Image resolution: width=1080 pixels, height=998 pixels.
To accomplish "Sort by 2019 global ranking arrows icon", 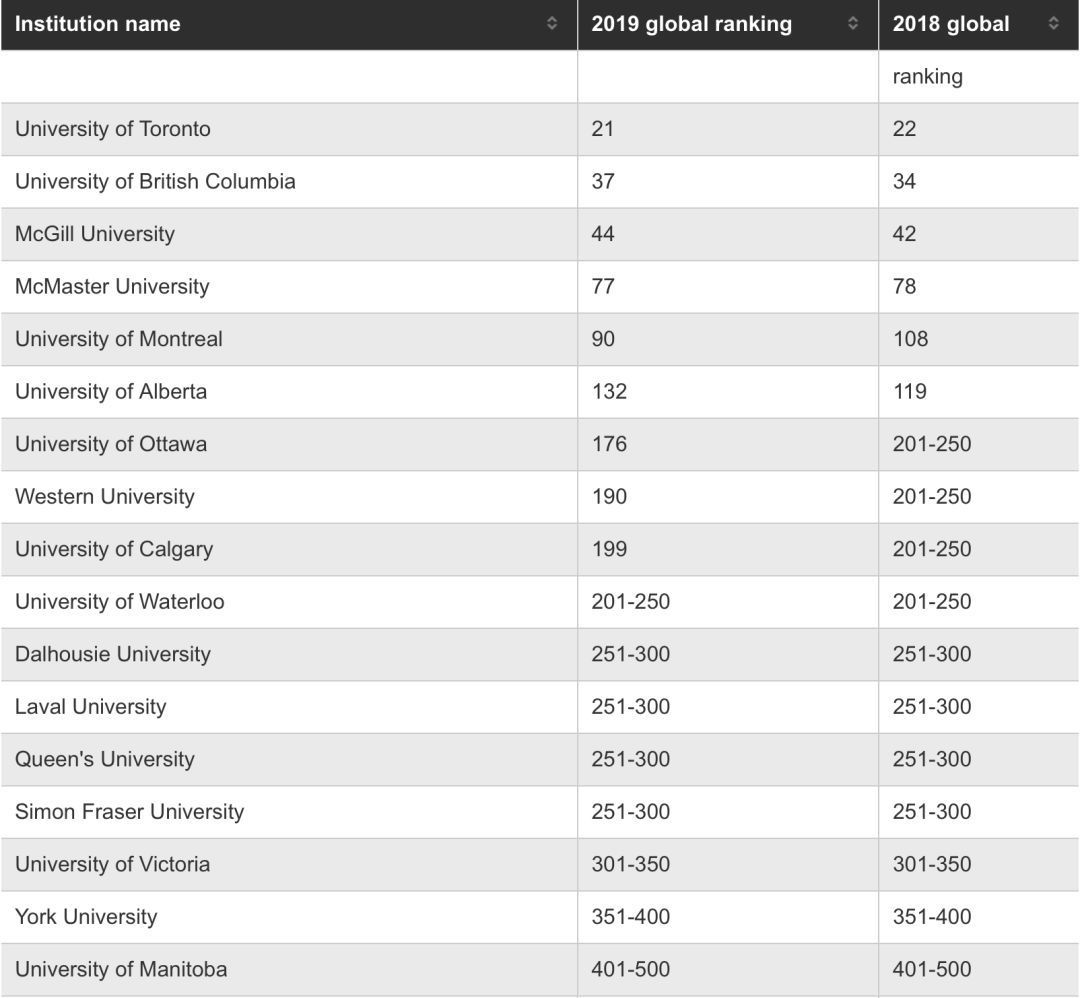I will (x=853, y=23).
